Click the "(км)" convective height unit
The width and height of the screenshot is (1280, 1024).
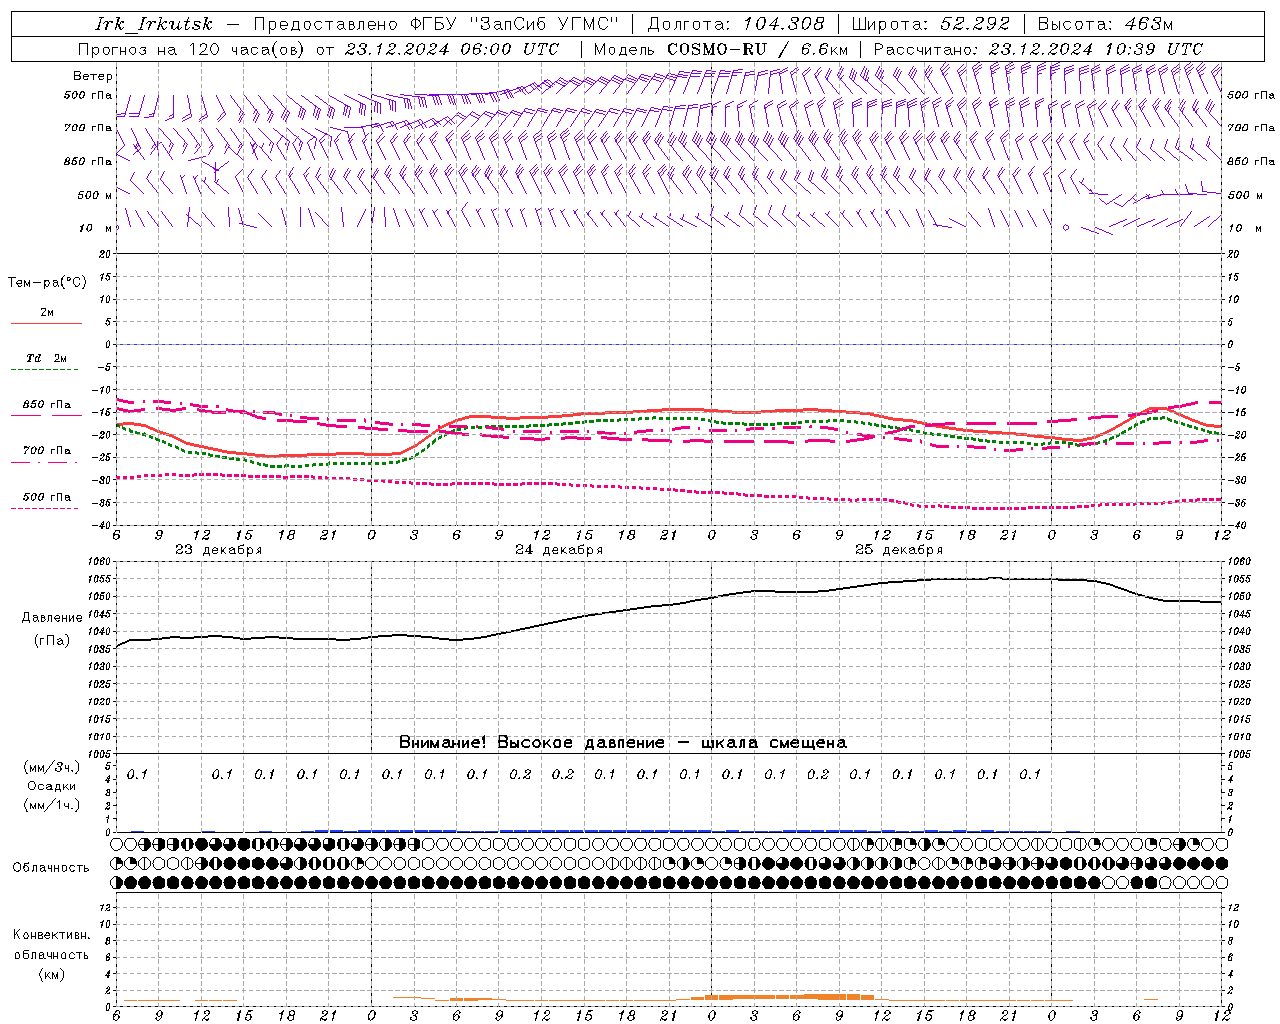click(x=52, y=974)
